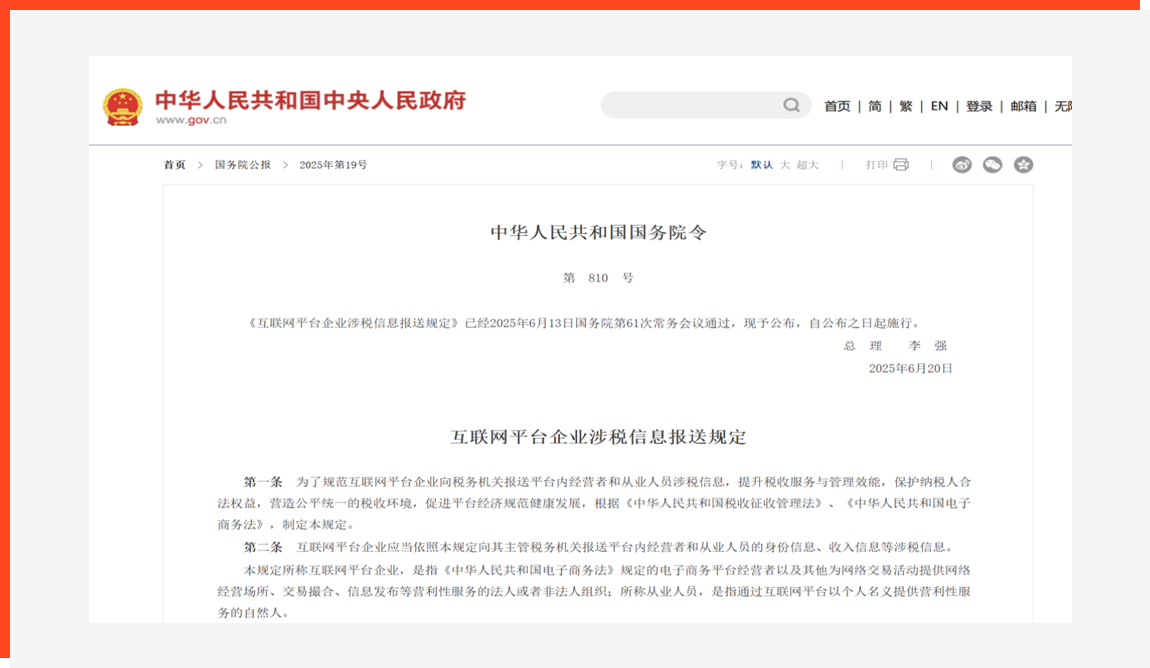Switch font size to 大
Viewport: 1150px width, 668px height.
(x=785, y=165)
